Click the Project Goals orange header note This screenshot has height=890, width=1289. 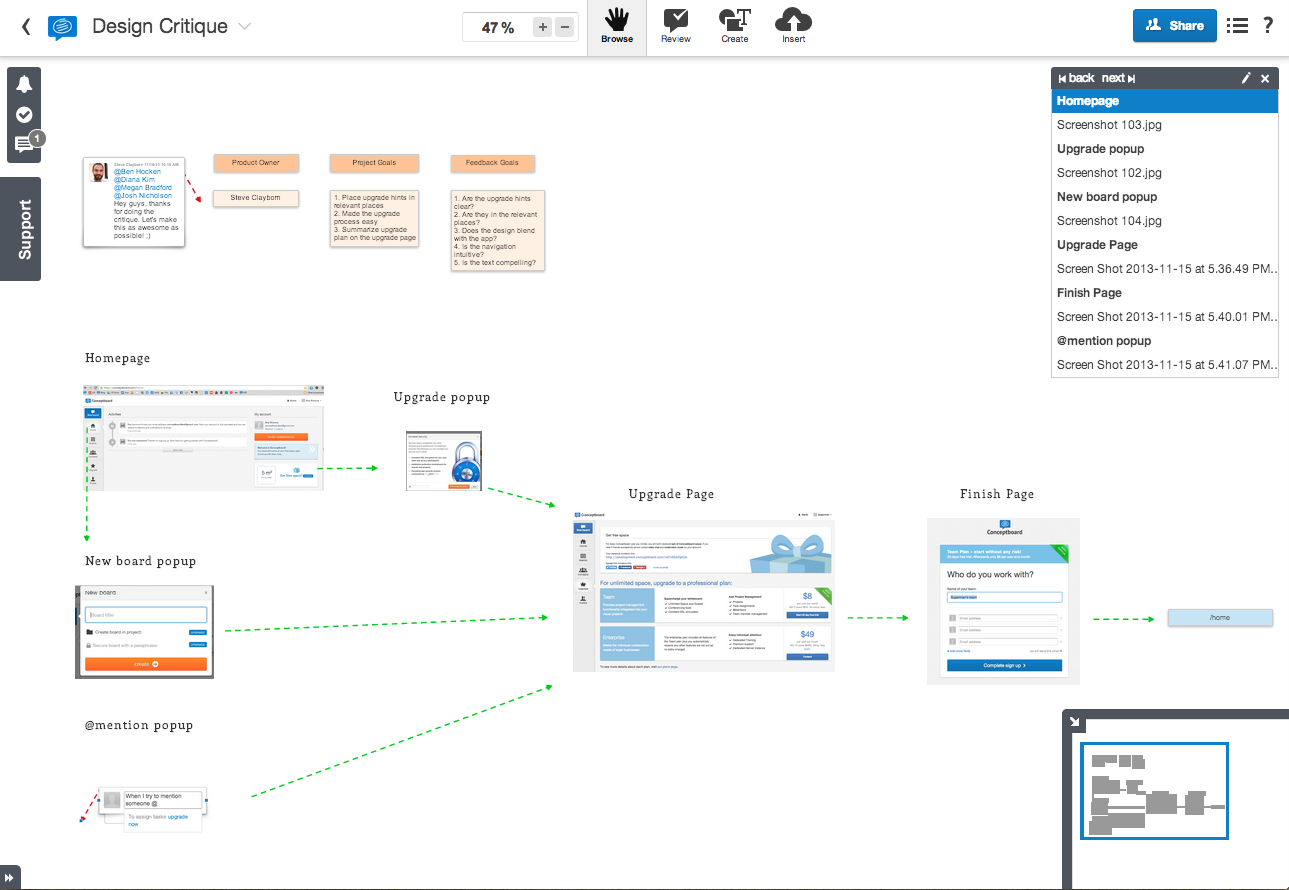374,163
